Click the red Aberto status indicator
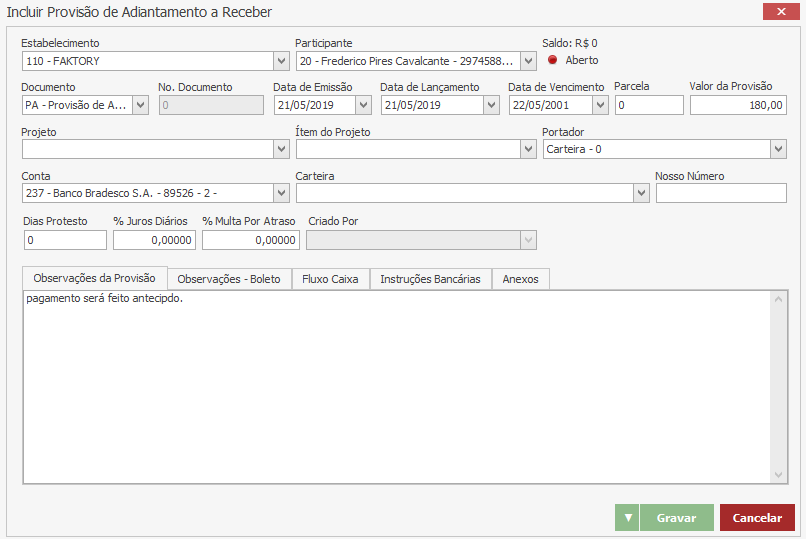 (552, 60)
